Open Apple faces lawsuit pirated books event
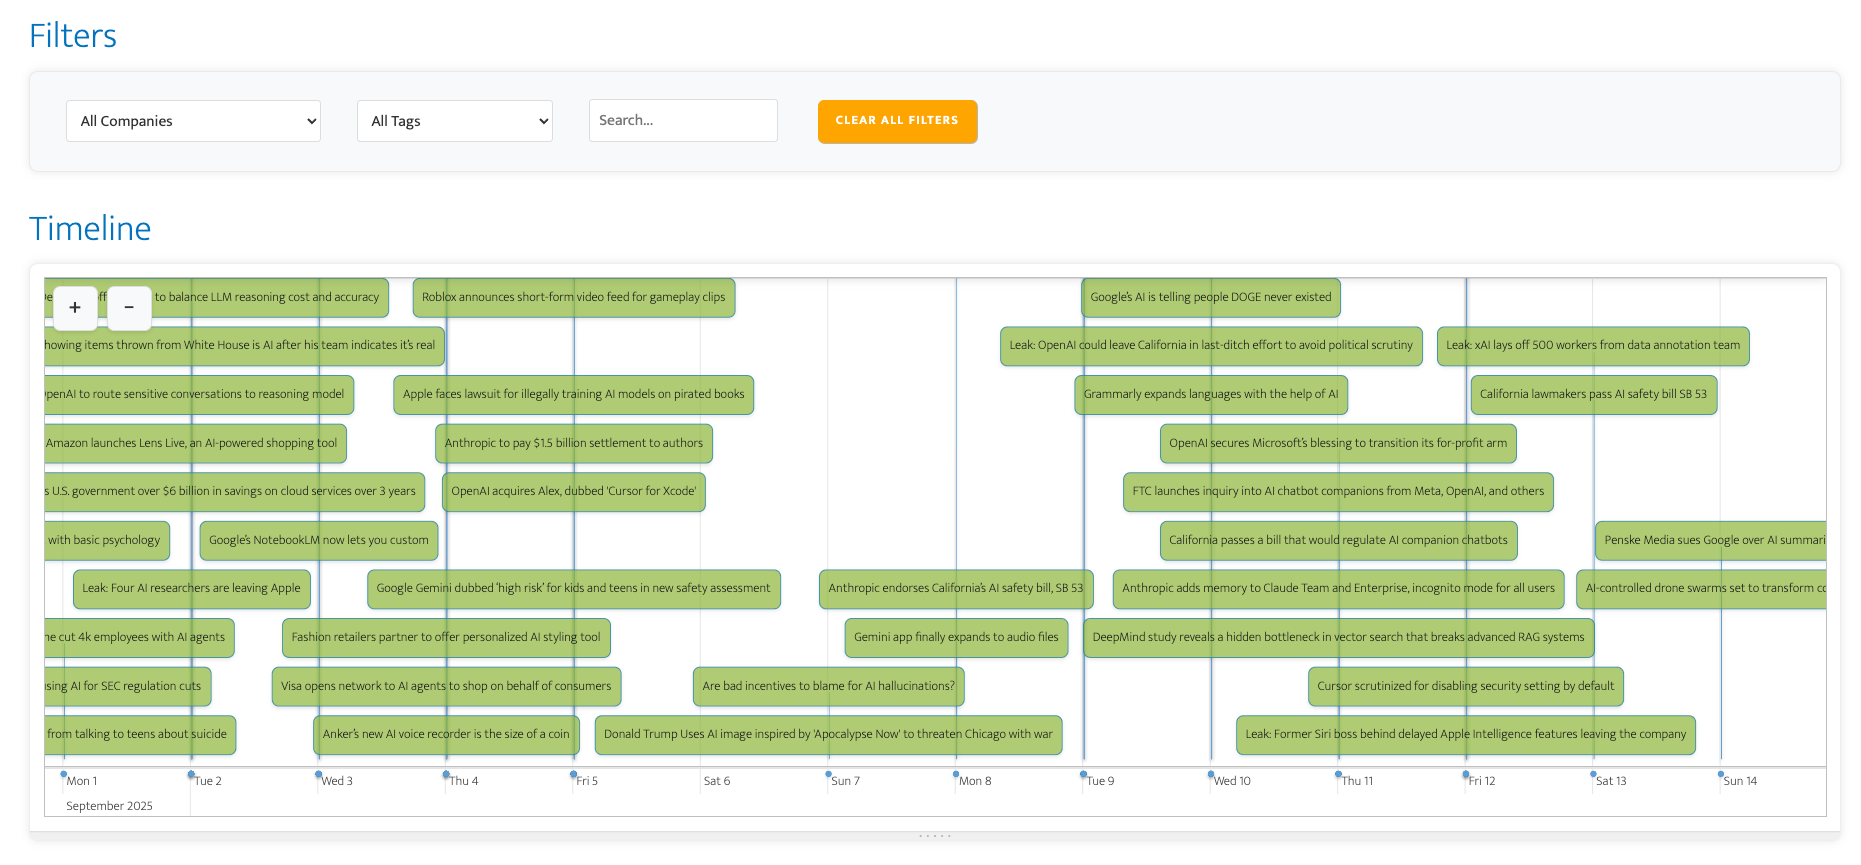Screen dimensions: 1861x865 point(573,395)
